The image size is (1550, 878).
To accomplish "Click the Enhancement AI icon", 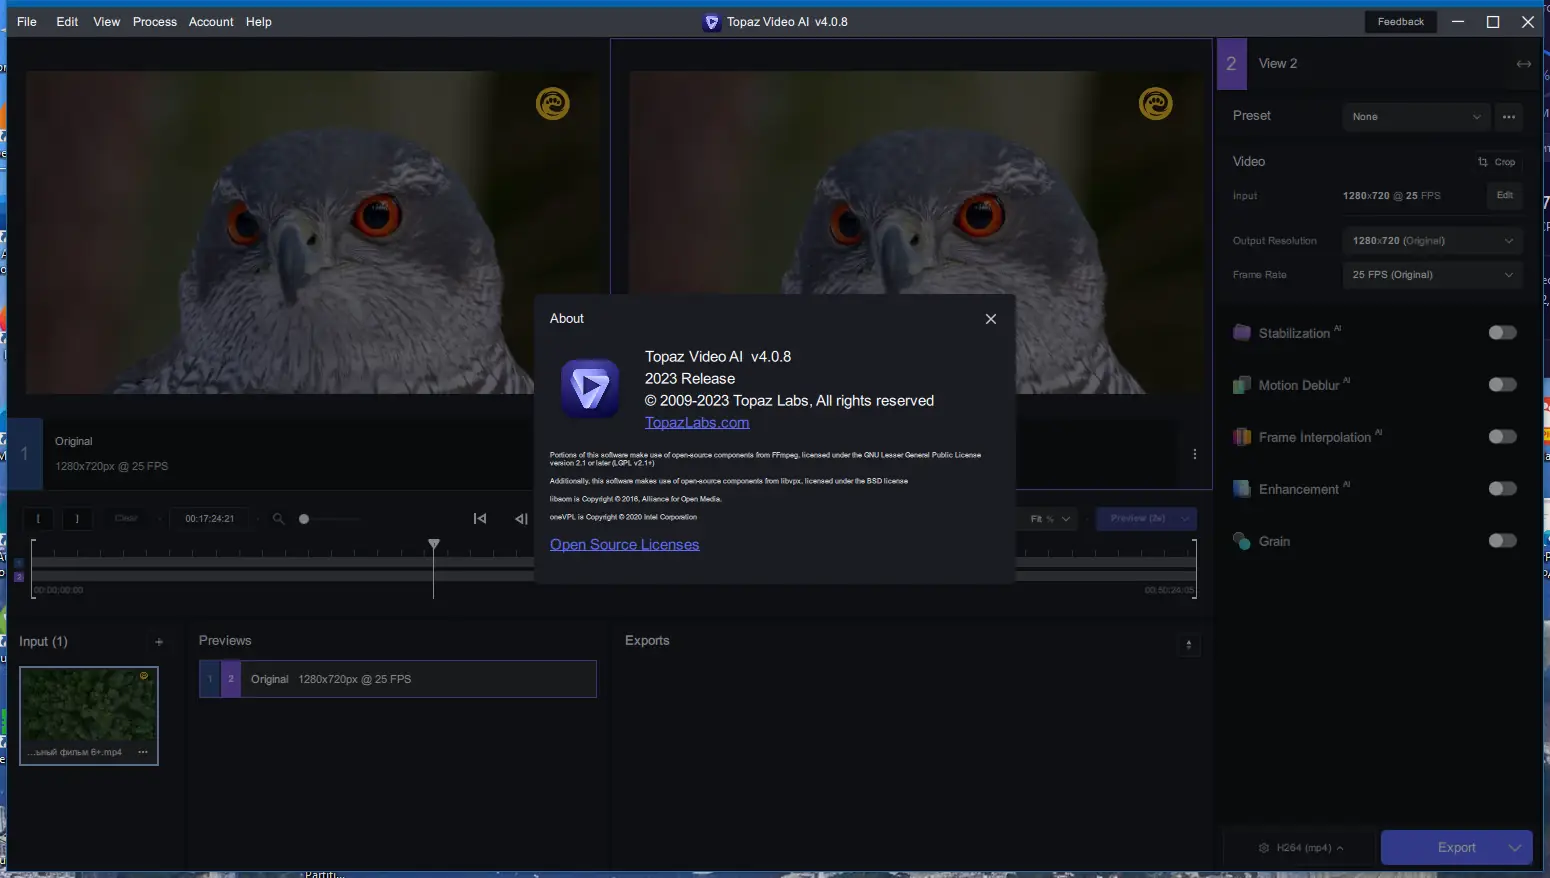I will click(1242, 488).
